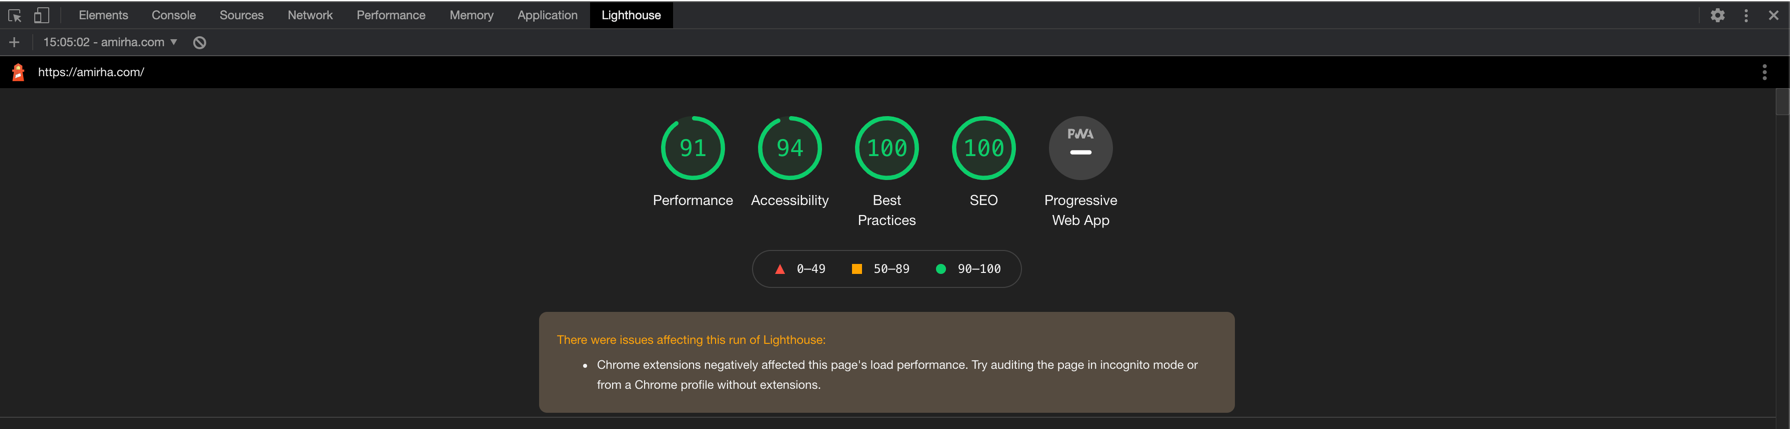Viewport: 1790px width, 429px height.
Task: Switch to the Elements tab
Action: click(x=103, y=15)
